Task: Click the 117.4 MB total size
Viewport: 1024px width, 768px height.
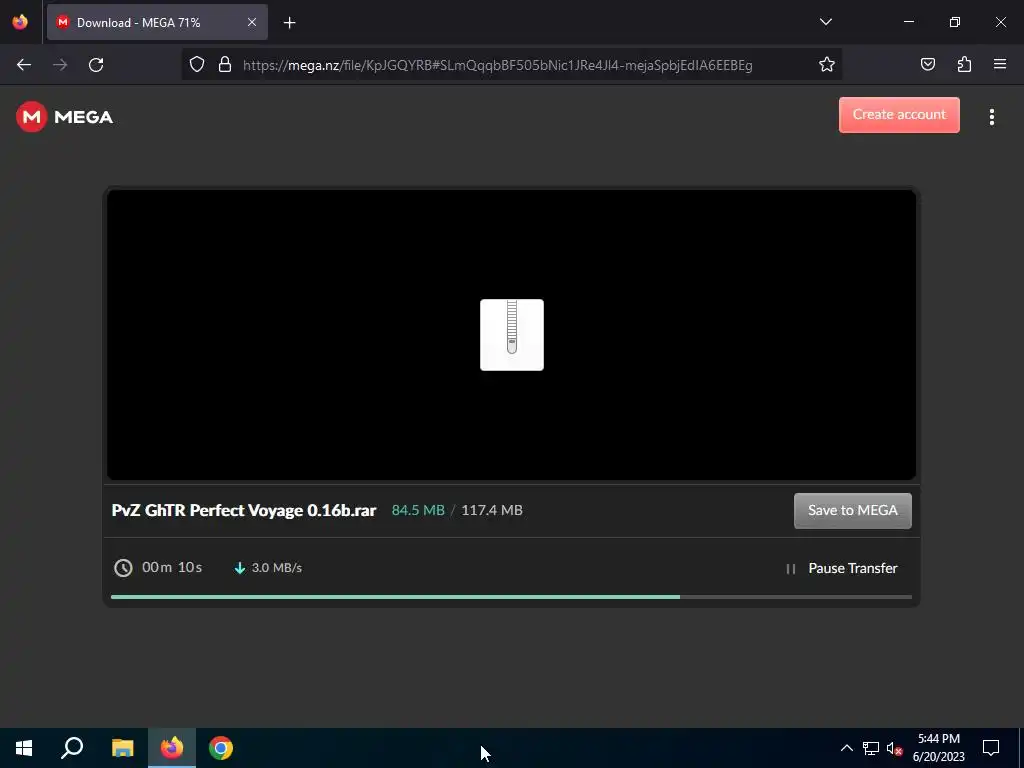Action: (492, 510)
